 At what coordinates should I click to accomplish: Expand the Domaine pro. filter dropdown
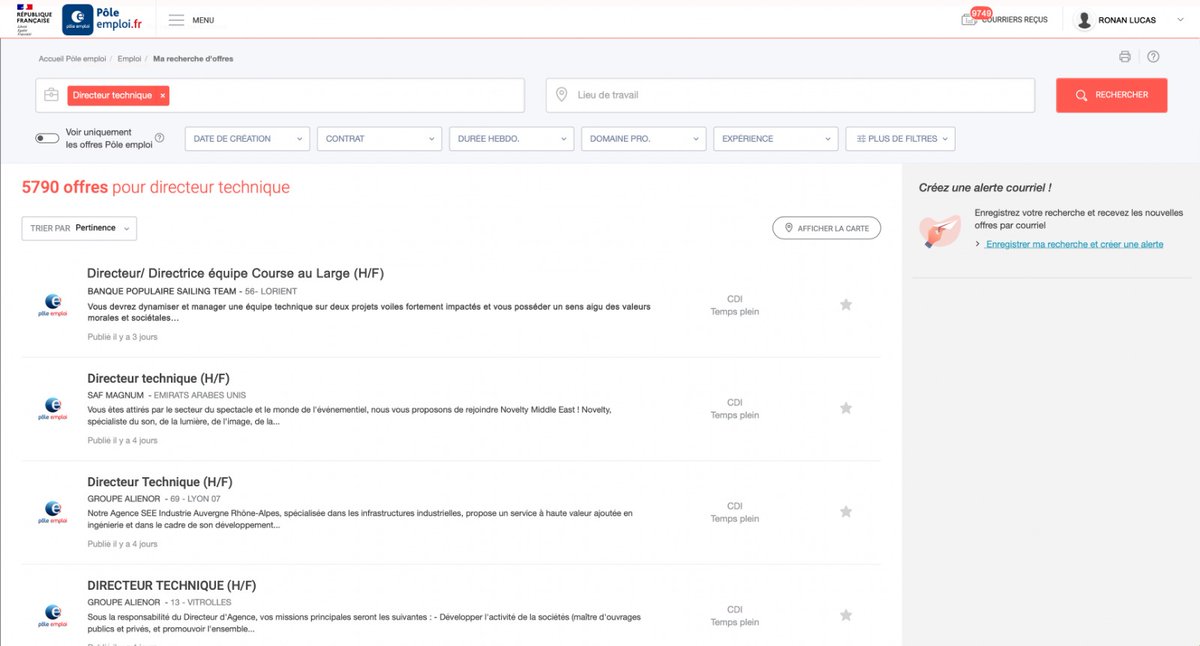pyautogui.click(x=643, y=139)
